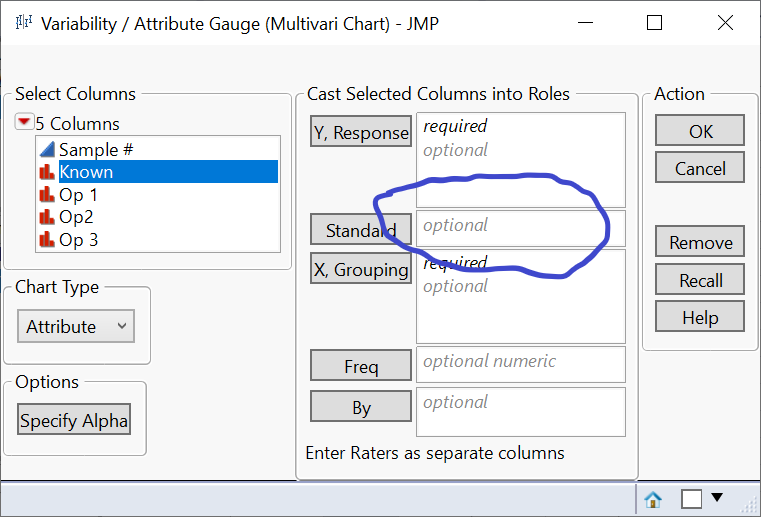Toggle the square box in status bar

coord(691,498)
